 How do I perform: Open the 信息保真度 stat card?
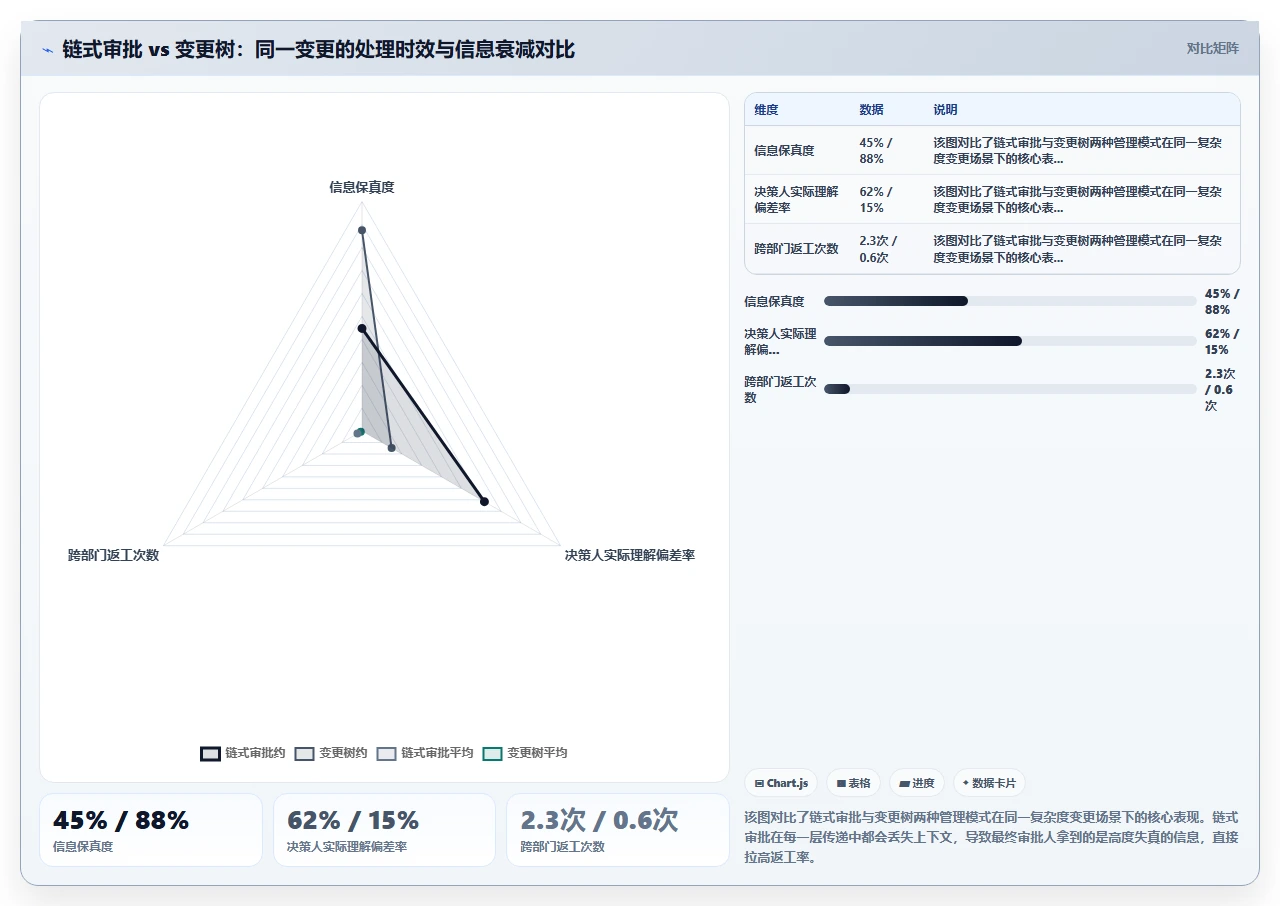tap(151, 830)
